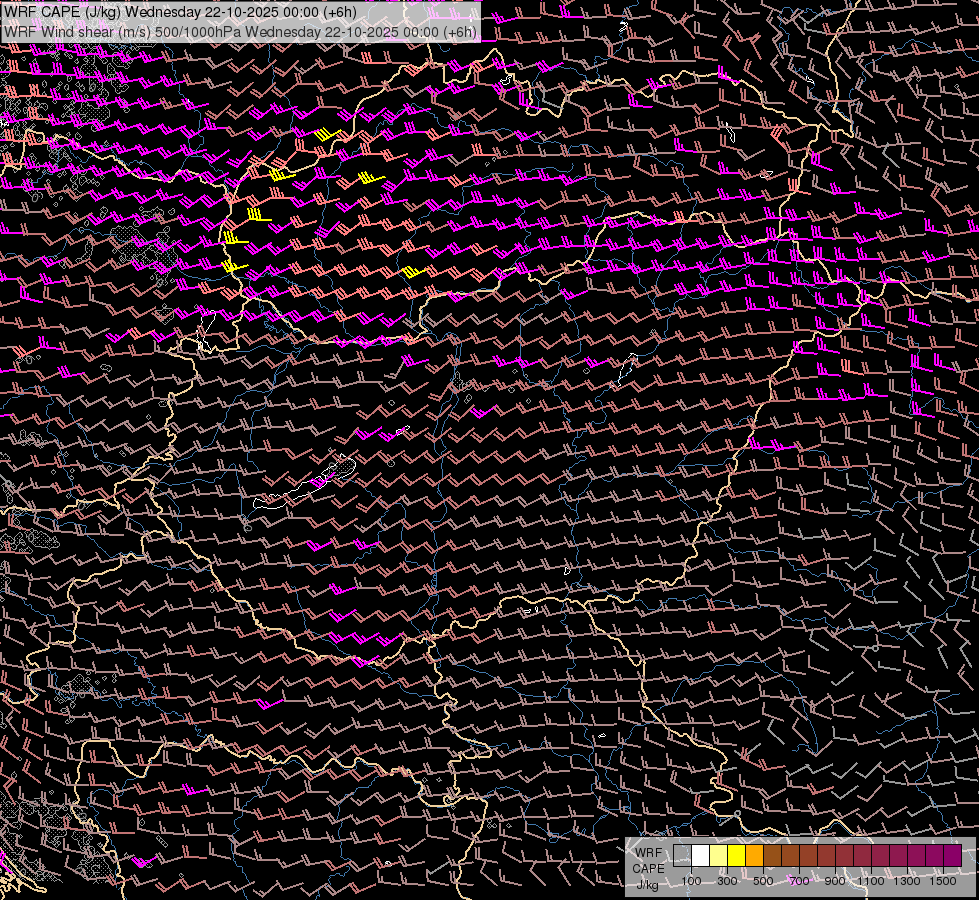This screenshot has width=979, height=900.
Task: Click the '100' legend label
Action: 691,881
